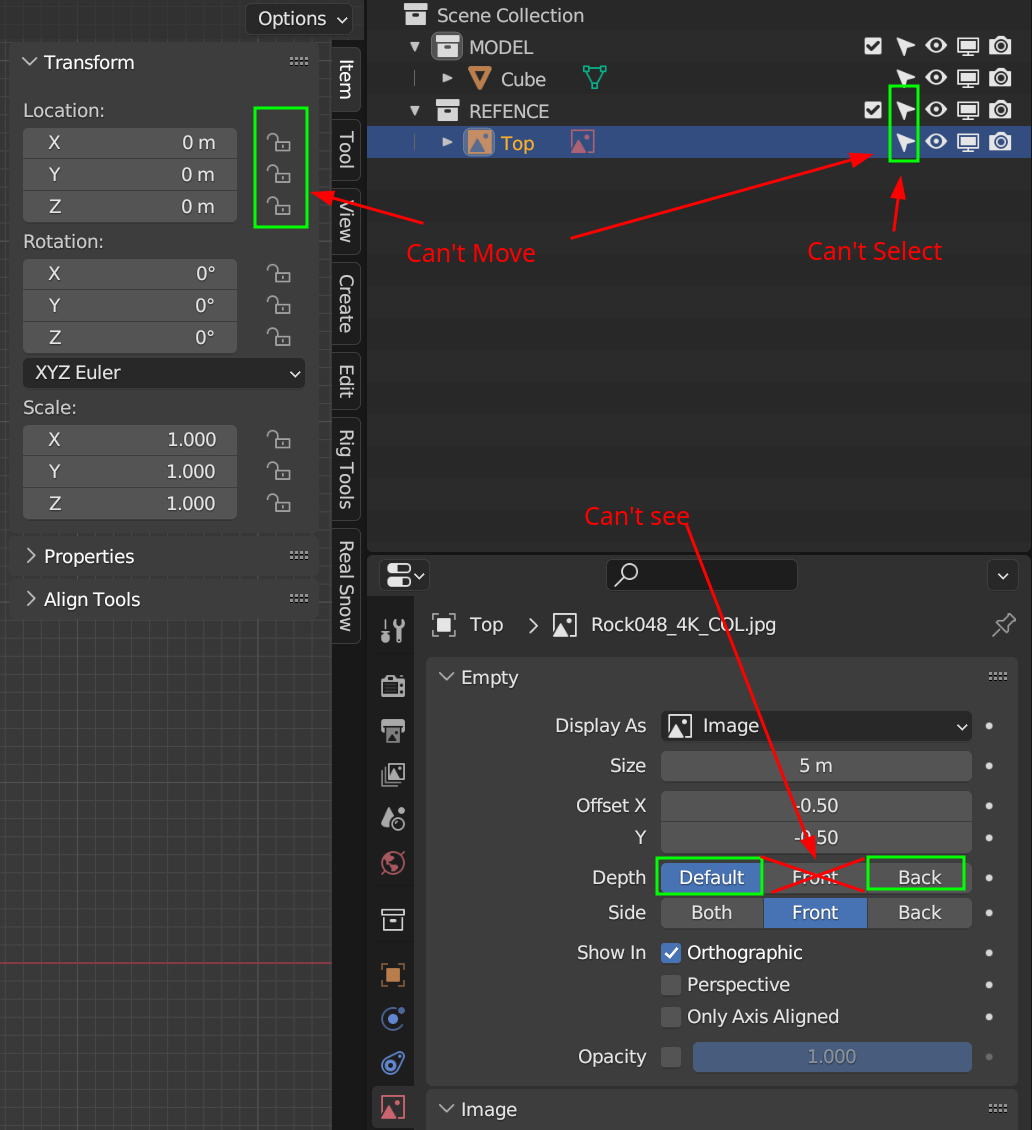Toggle viewport monitor icon for REFENCE collection
Screen dimensions: 1032x1130
(x=968, y=110)
